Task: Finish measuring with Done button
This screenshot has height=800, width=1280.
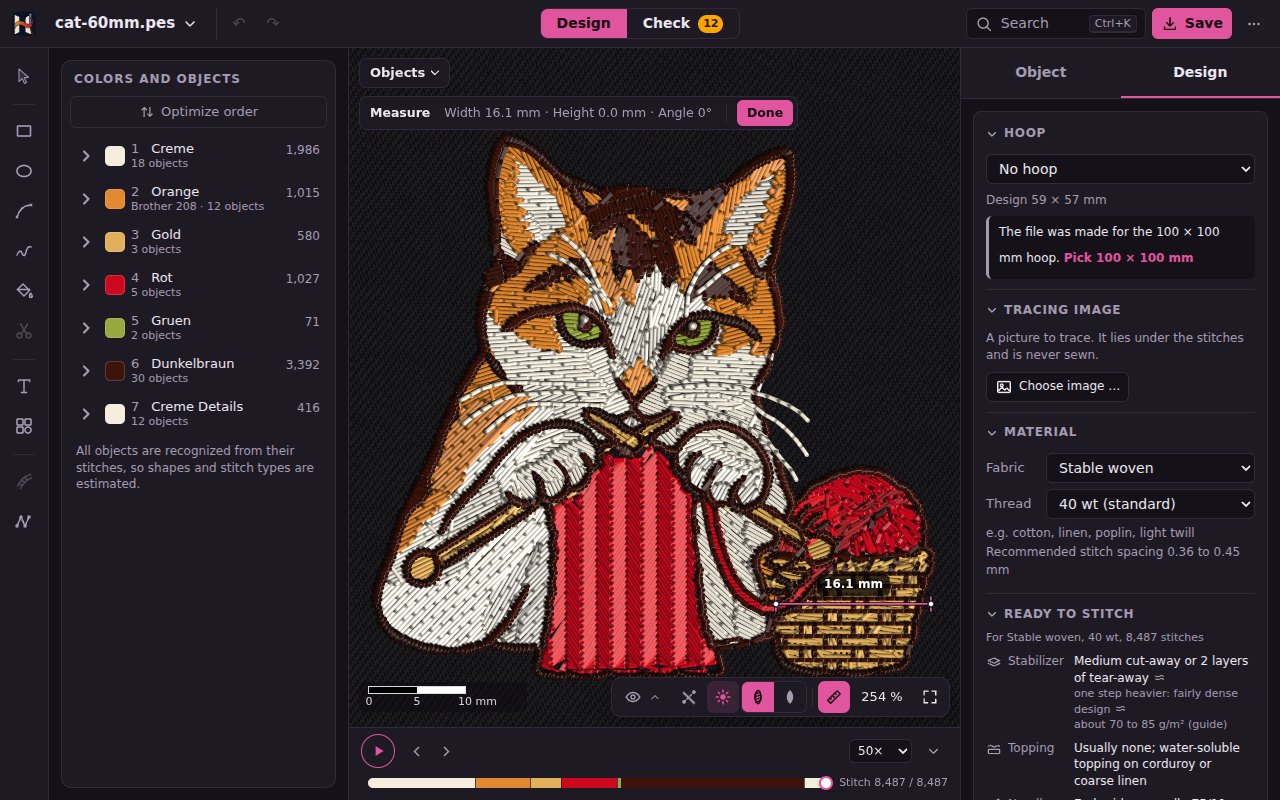Action: click(x=765, y=113)
